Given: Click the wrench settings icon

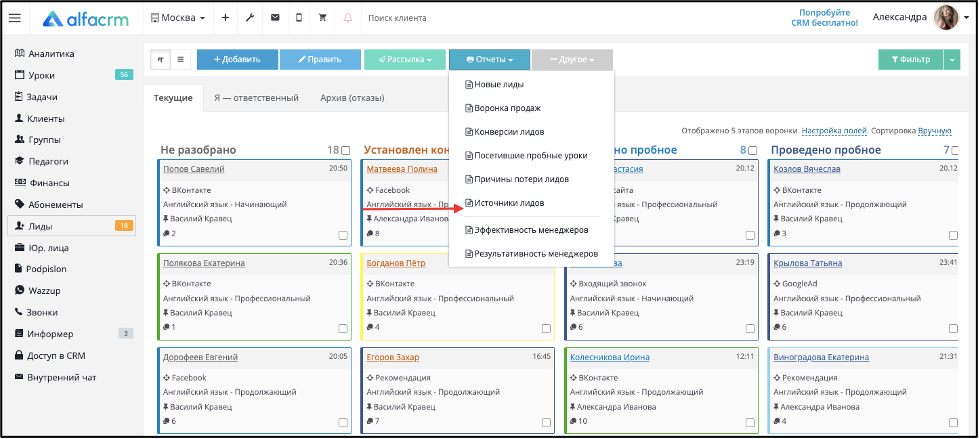Looking at the screenshot, I should tap(249, 18).
